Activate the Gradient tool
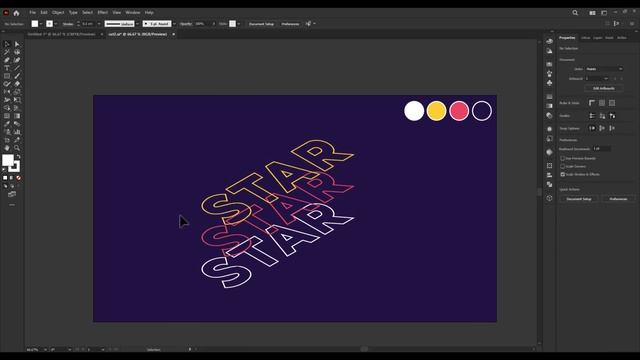This screenshot has width=640, height=360. pyautogui.click(x=17, y=116)
